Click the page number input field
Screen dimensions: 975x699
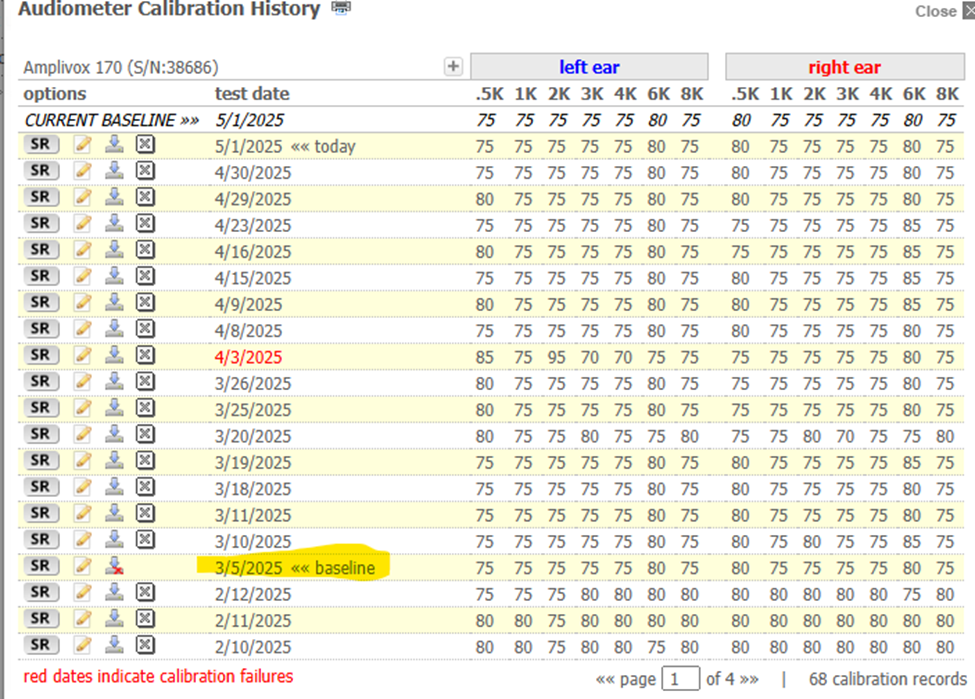tap(680, 679)
